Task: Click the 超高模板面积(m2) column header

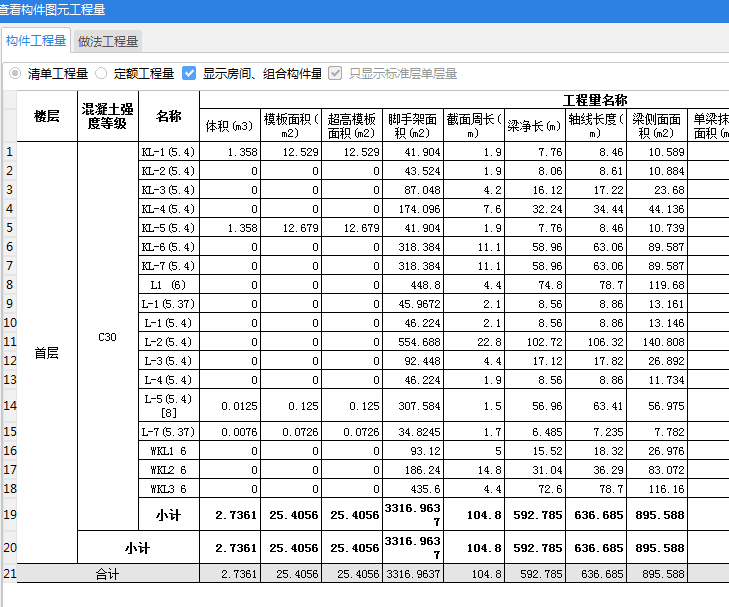Action: (351, 125)
